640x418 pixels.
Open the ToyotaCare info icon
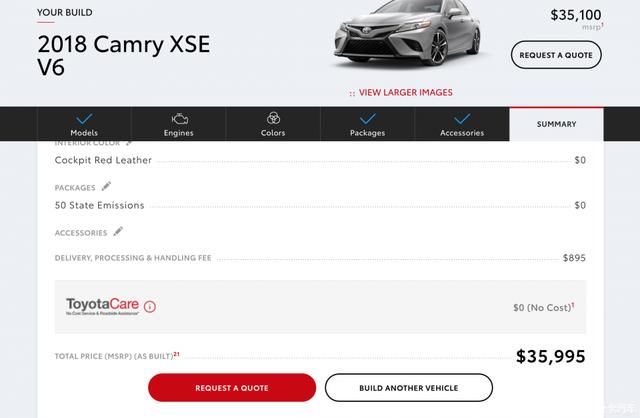150,306
